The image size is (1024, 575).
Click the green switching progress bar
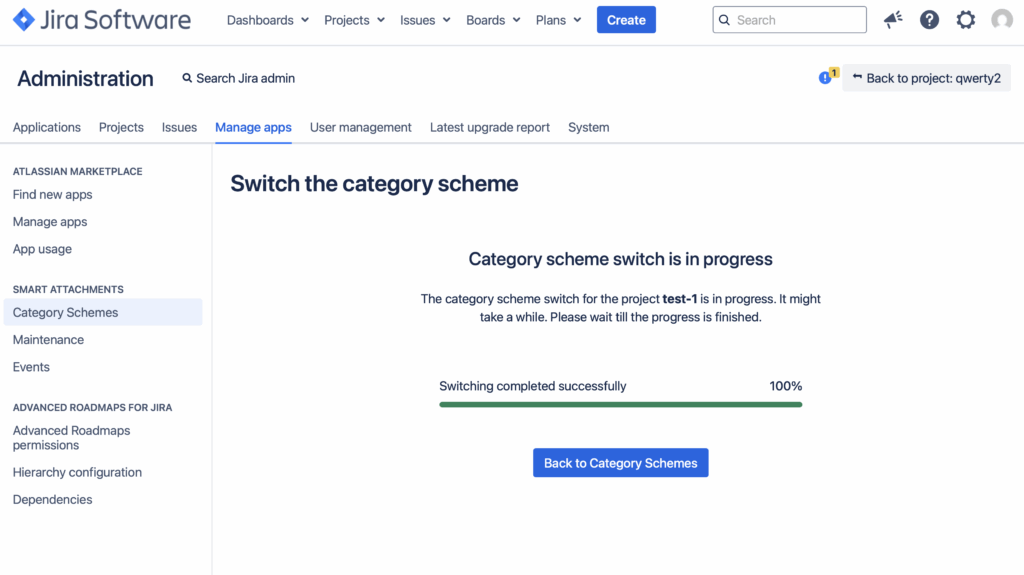coord(620,404)
